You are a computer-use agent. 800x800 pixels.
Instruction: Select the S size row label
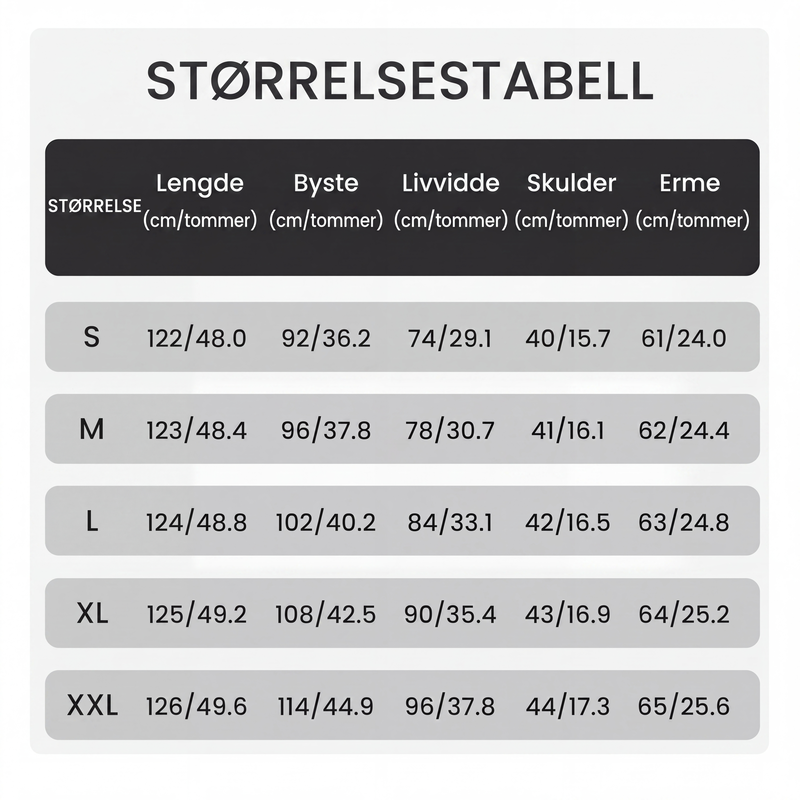(91, 337)
